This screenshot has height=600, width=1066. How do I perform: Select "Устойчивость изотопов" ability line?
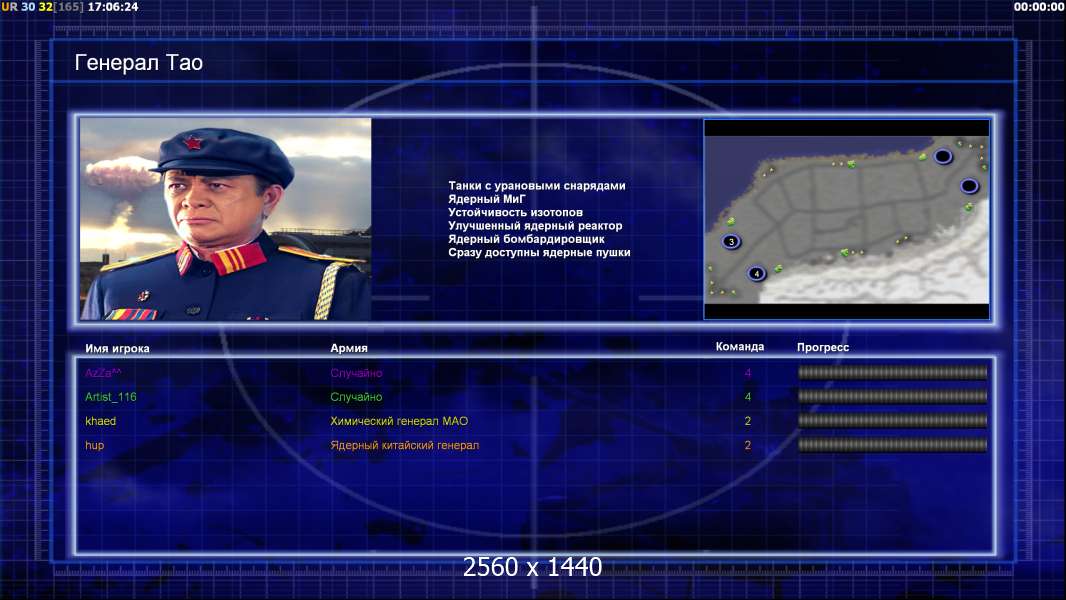pos(515,212)
